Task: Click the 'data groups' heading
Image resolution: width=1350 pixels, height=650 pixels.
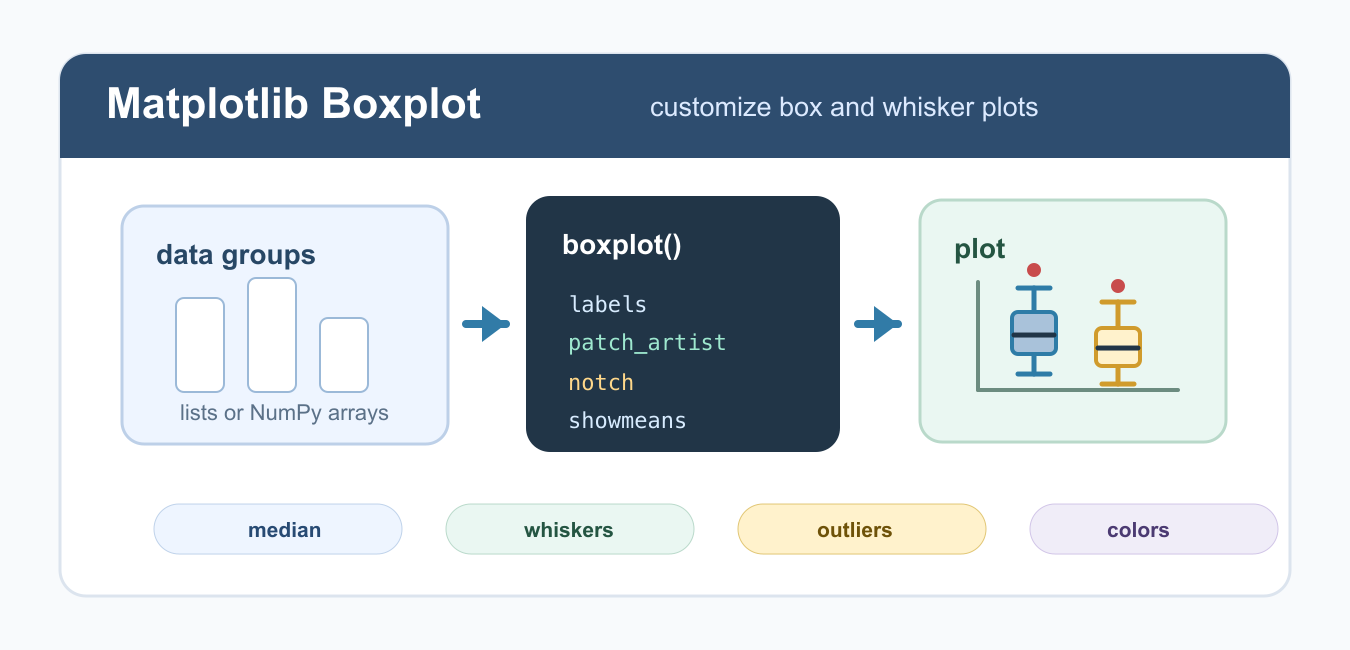Action: point(236,255)
